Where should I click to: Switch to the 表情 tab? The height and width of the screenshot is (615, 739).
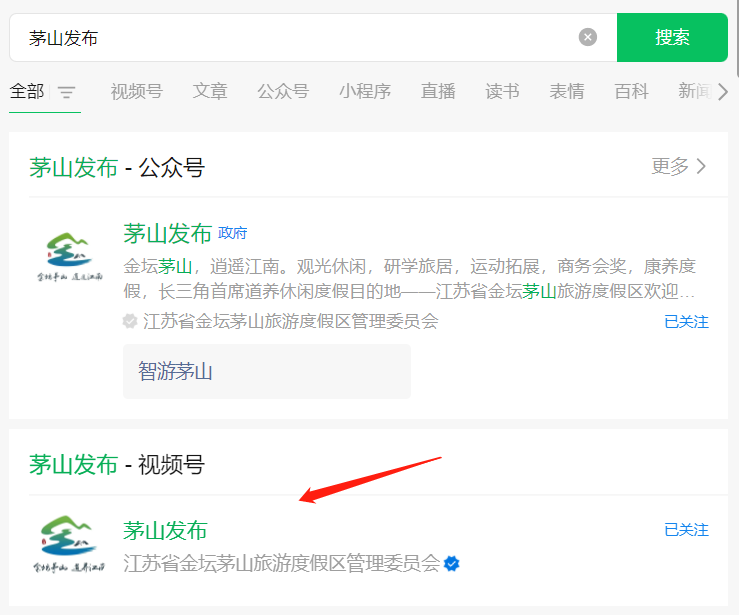tap(567, 91)
